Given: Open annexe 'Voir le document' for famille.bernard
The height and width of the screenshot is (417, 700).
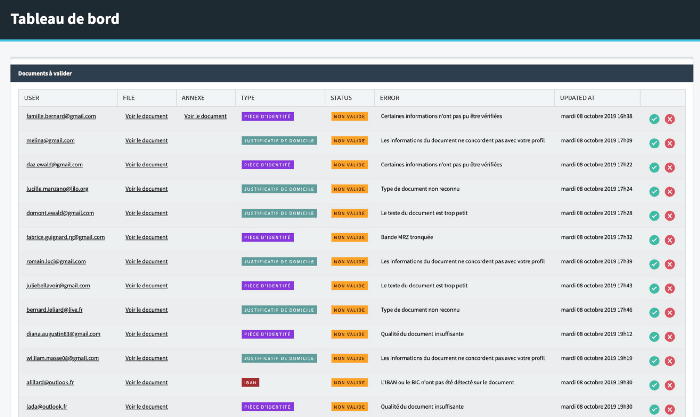Looking at the screenshot, I should [205, 116].
